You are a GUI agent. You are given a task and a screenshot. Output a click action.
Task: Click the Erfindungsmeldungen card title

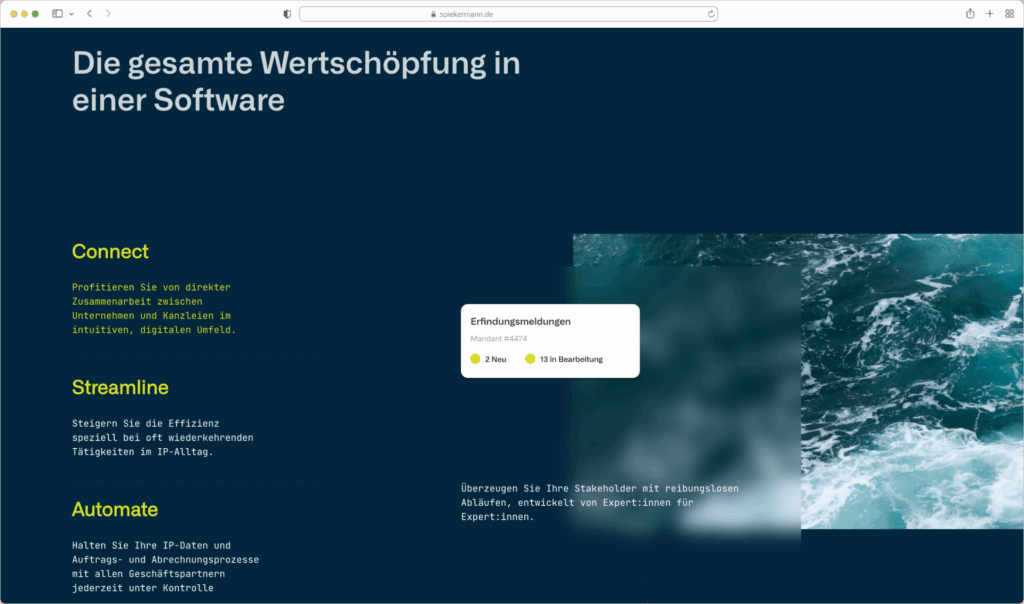tap(520, 322)
